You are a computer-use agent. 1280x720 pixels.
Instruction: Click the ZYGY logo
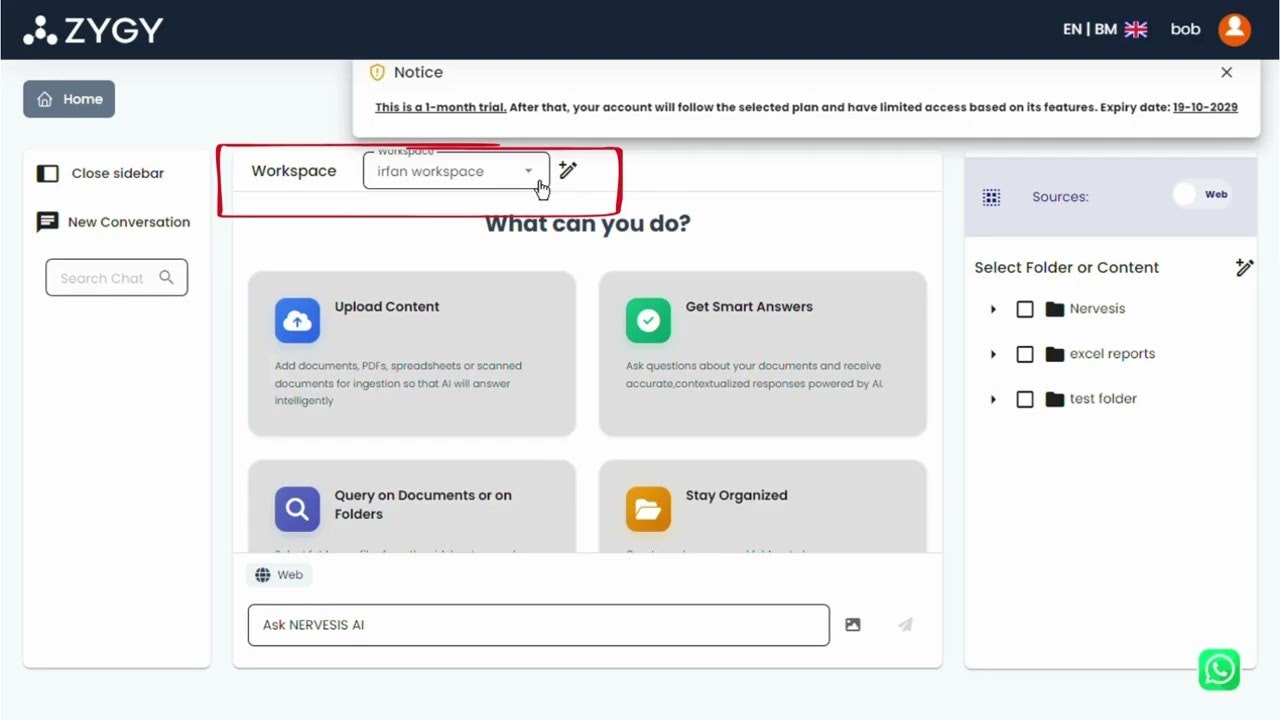click(x=93, y=30)
